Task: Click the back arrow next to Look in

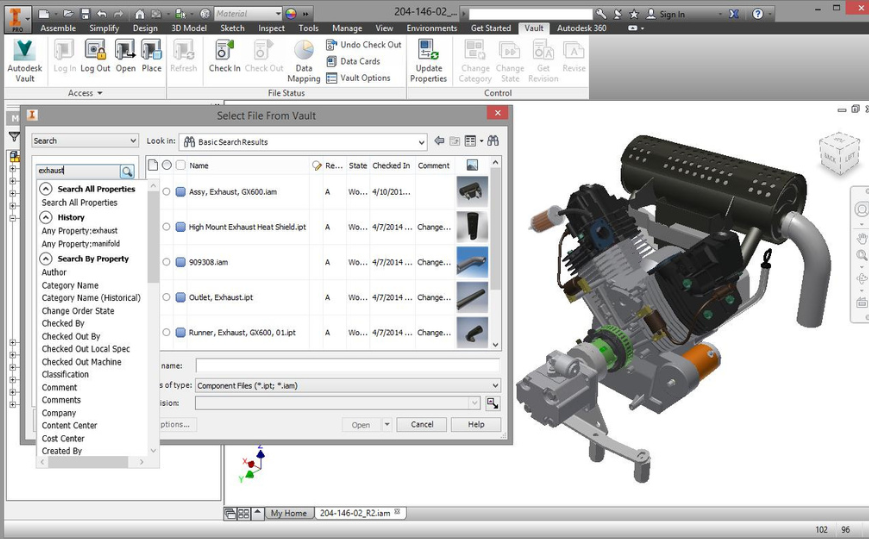Action: coord(439,141)
